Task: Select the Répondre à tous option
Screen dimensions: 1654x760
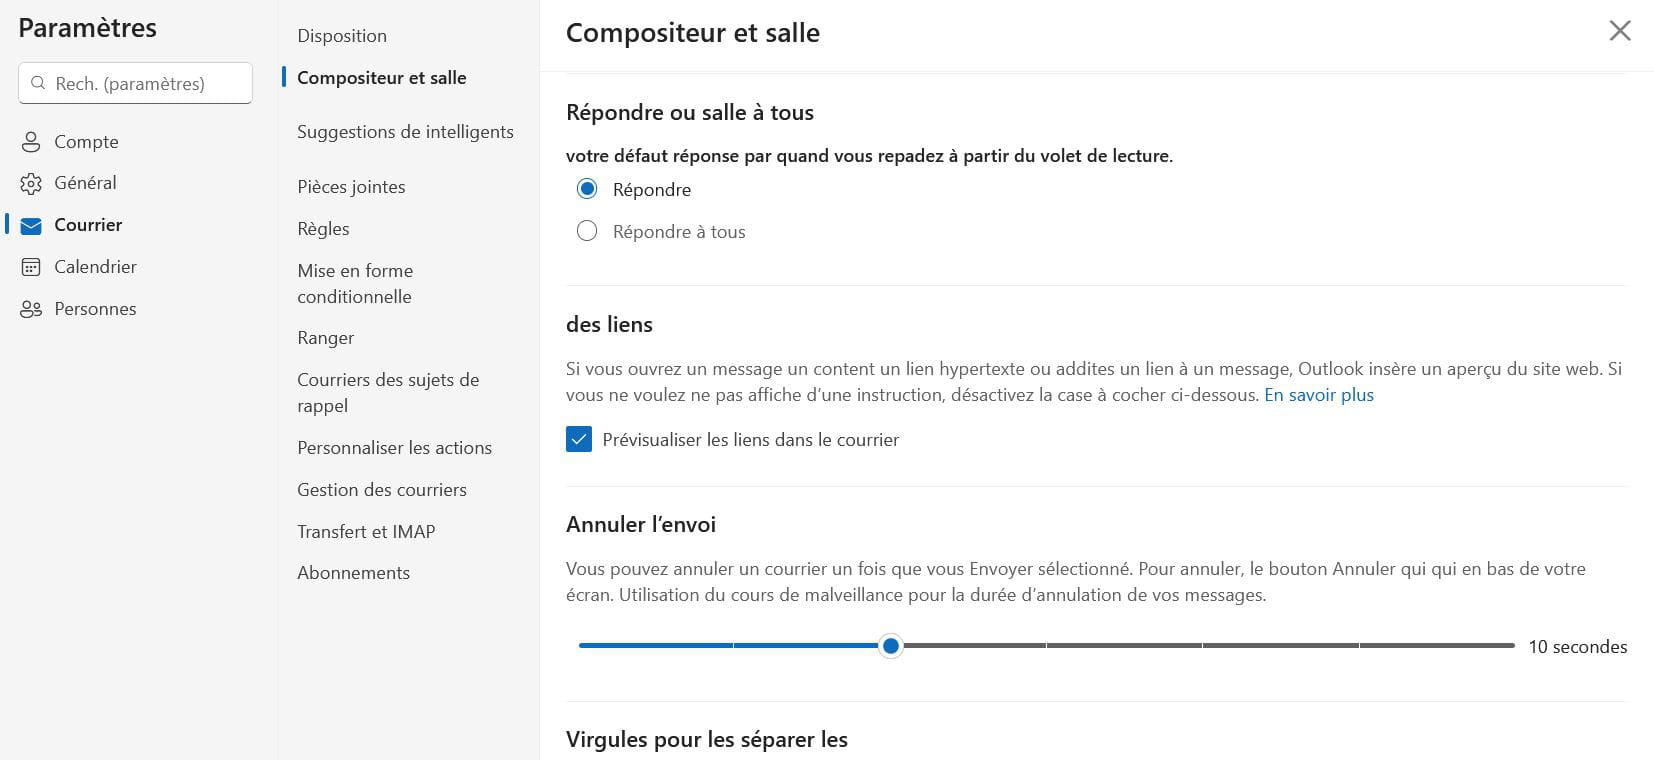Action: (x=587, y=231)
